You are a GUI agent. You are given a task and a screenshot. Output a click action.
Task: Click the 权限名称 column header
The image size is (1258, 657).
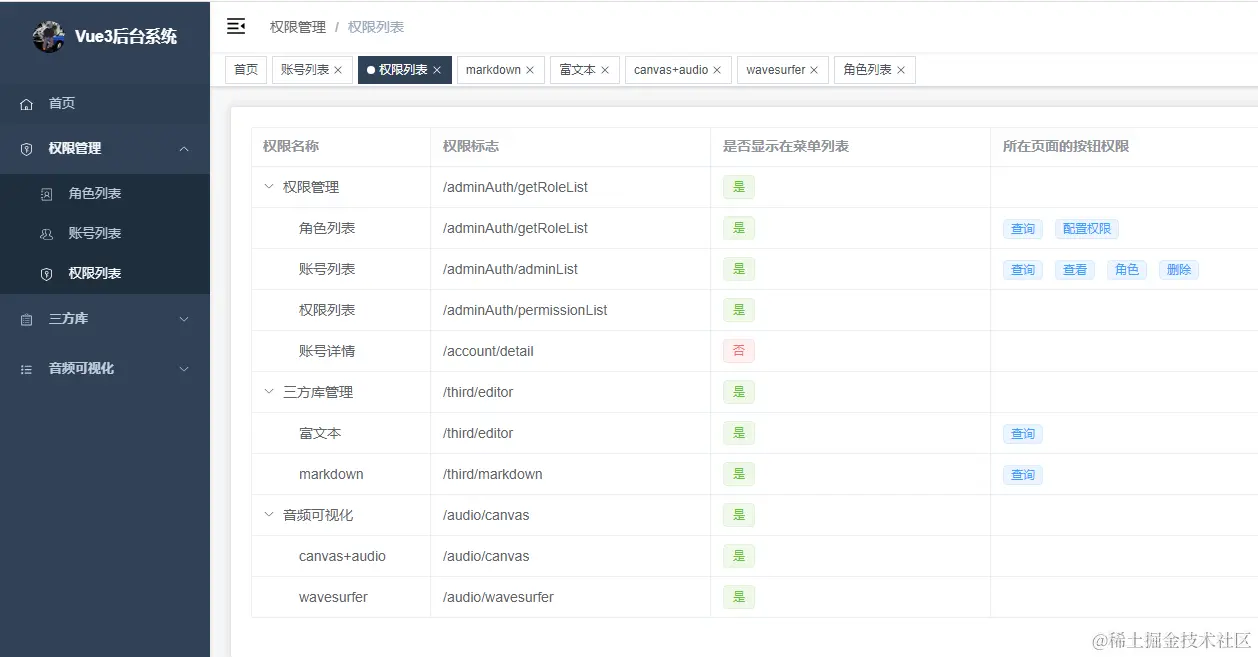tap(341, 146)
